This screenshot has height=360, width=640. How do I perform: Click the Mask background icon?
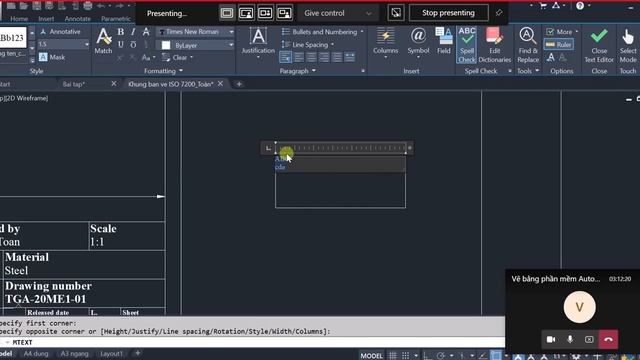point(43,57)
